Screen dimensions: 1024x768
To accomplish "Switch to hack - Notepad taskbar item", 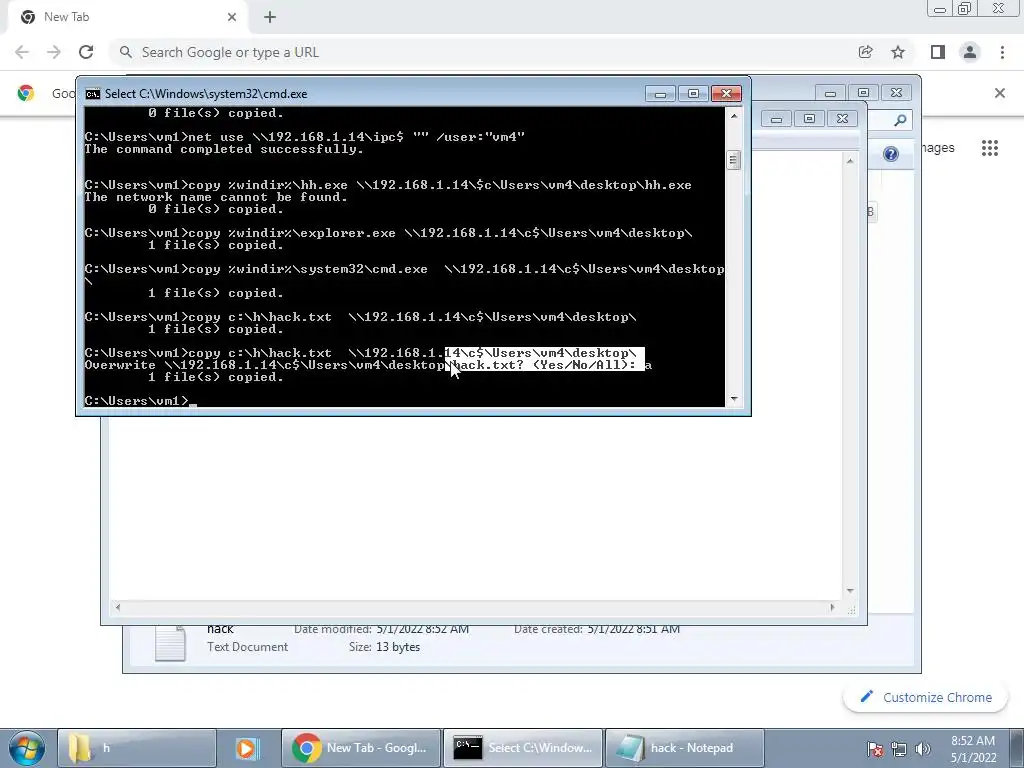I will [684, 748].
